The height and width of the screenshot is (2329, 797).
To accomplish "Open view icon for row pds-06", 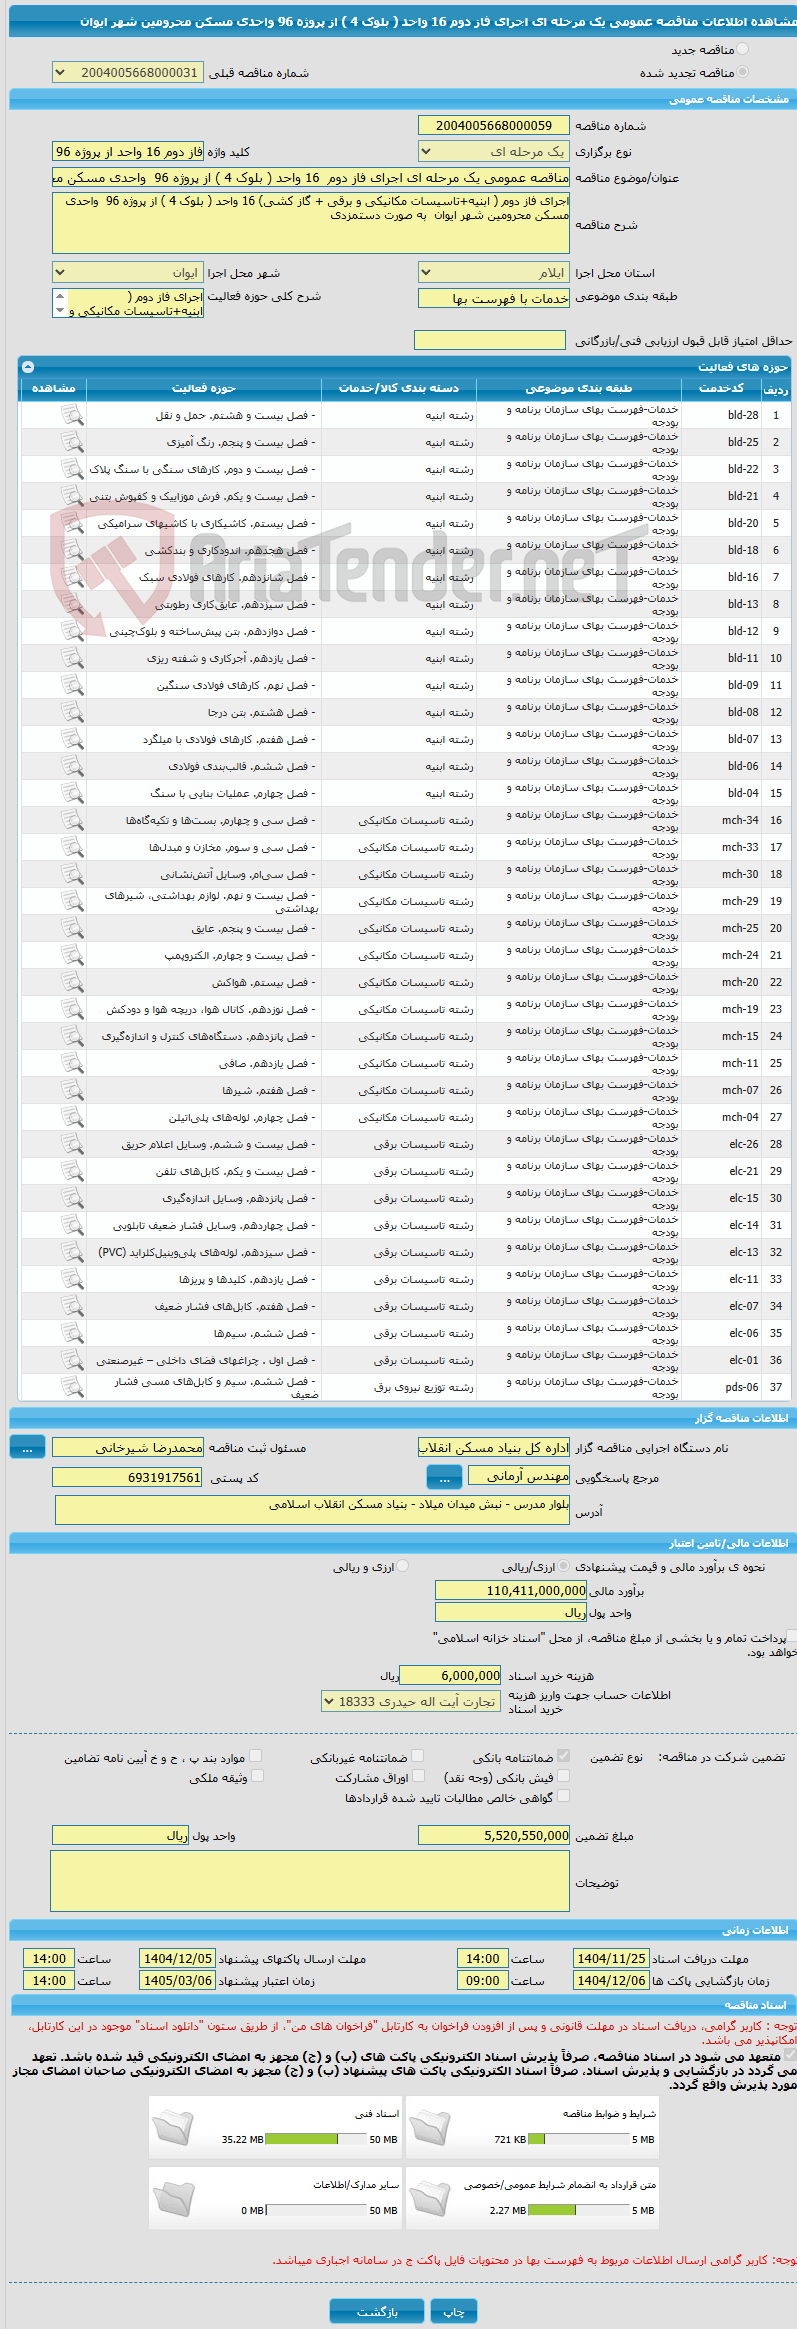I will click(x=72, y=1387).
